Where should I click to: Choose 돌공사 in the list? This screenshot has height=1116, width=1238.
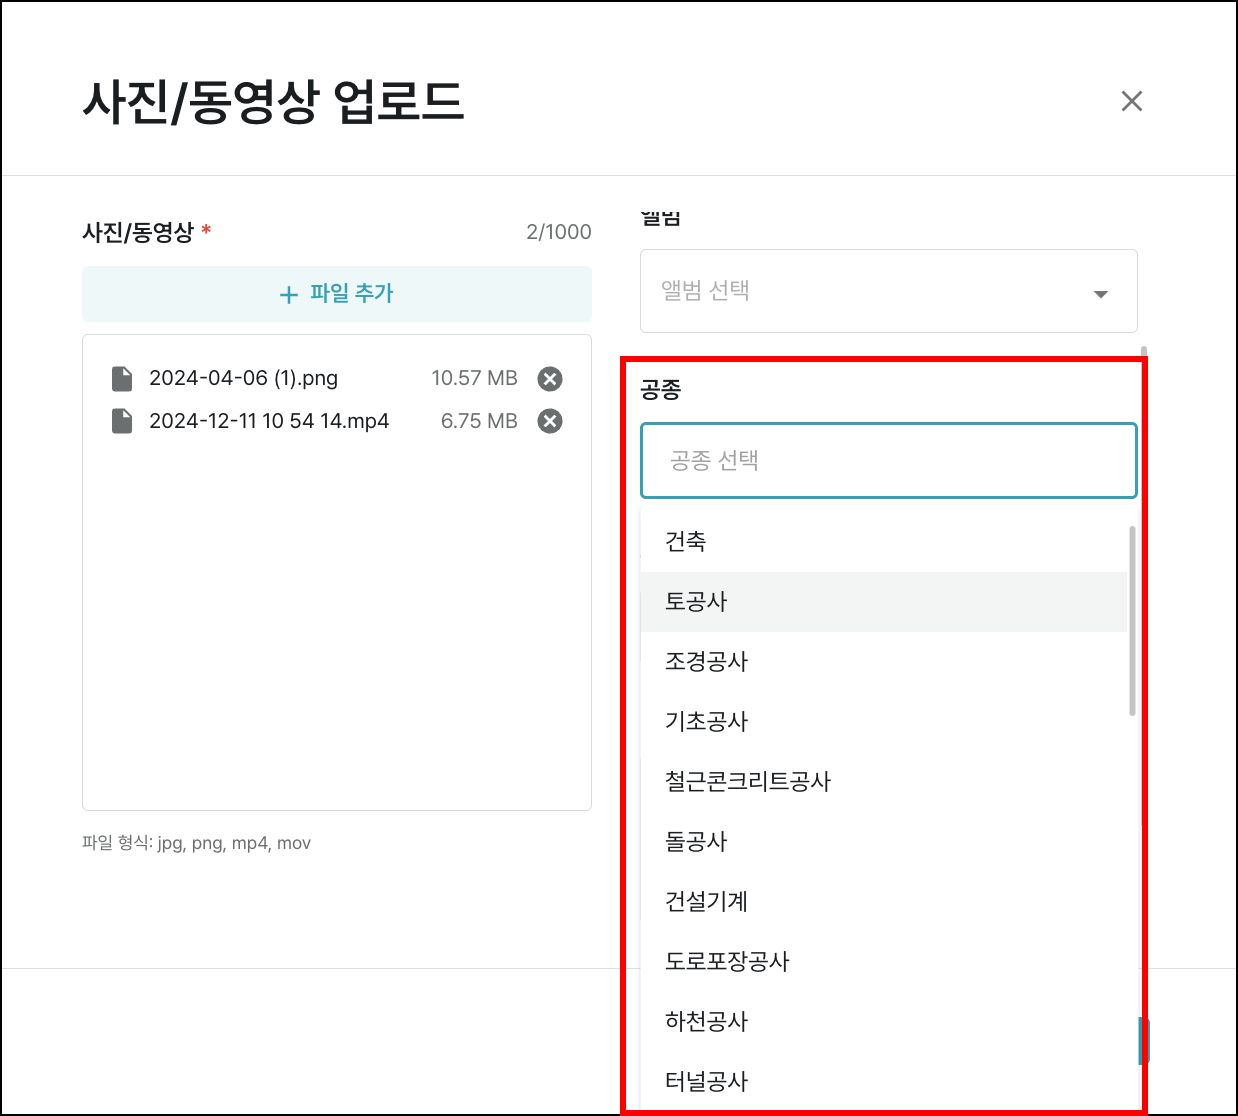(696, 841)
